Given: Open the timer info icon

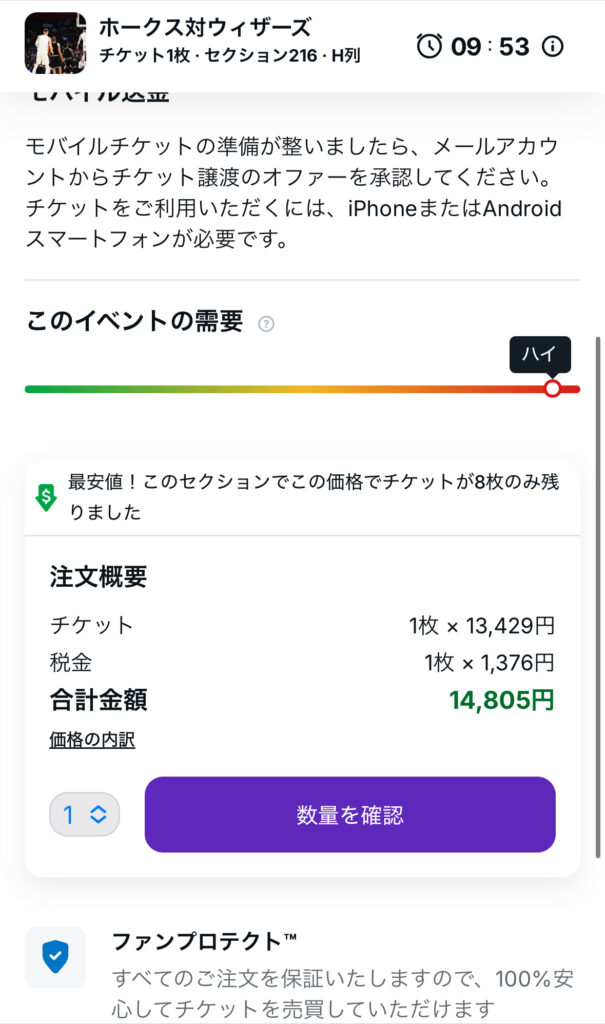Looking at the screenshot, I should click(552, 46).
